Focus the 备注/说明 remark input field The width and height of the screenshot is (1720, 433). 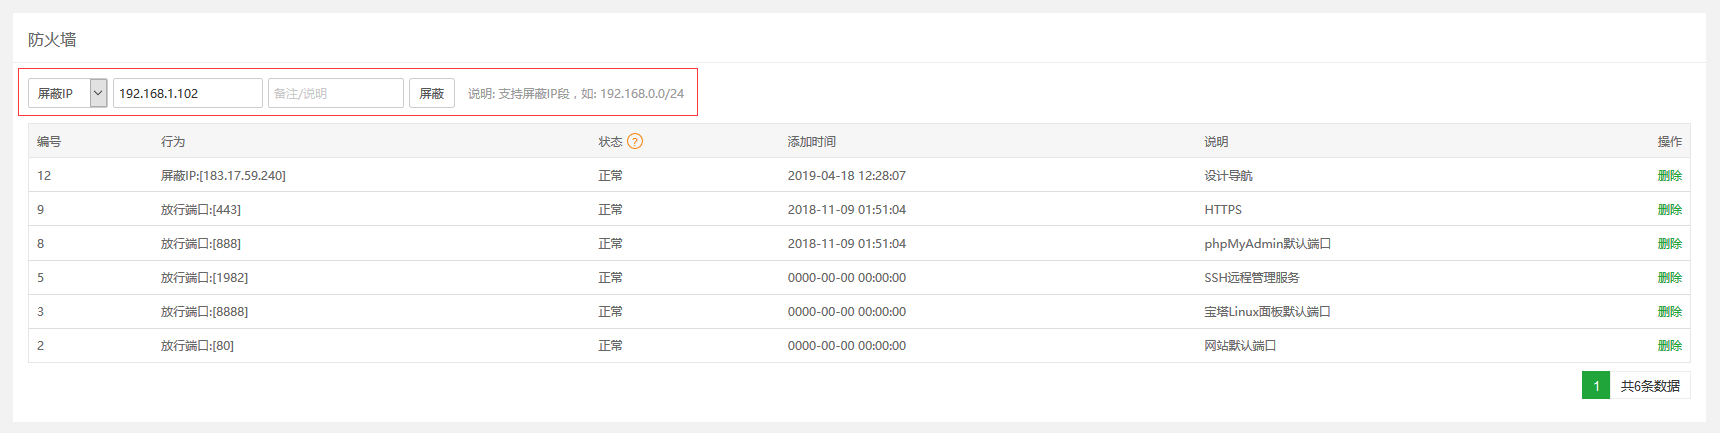point(335,93)
